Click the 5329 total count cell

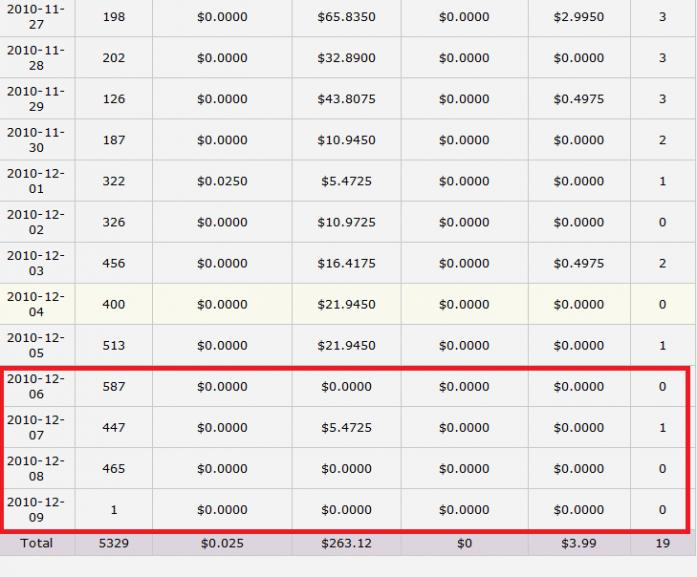pyautogui.click(x=114, y=543)
